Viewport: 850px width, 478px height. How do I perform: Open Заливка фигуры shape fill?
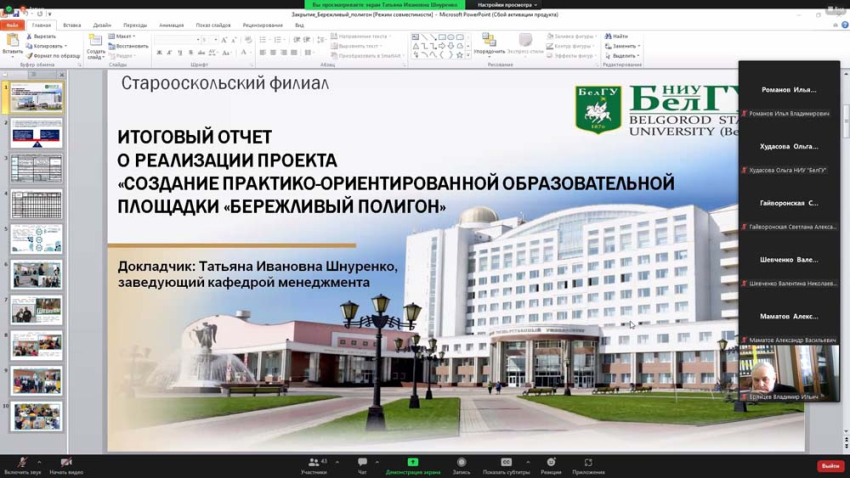point(570,36)
